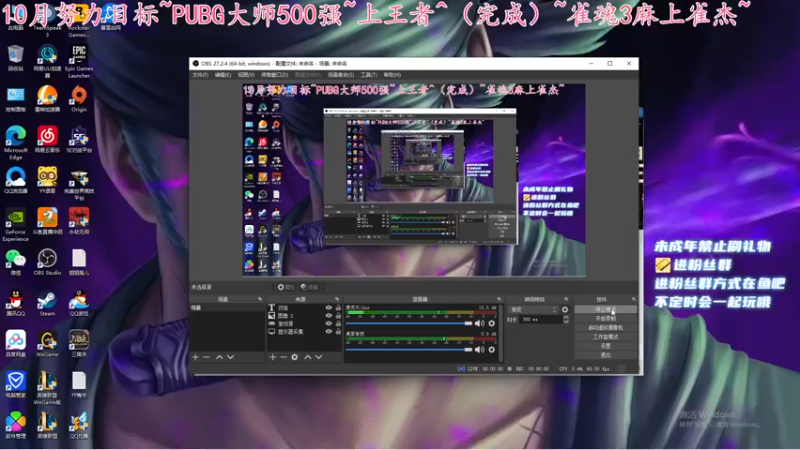Move the scene down in Scenes panel
This screenshot has height=450, width=800.
pos(230,357)
